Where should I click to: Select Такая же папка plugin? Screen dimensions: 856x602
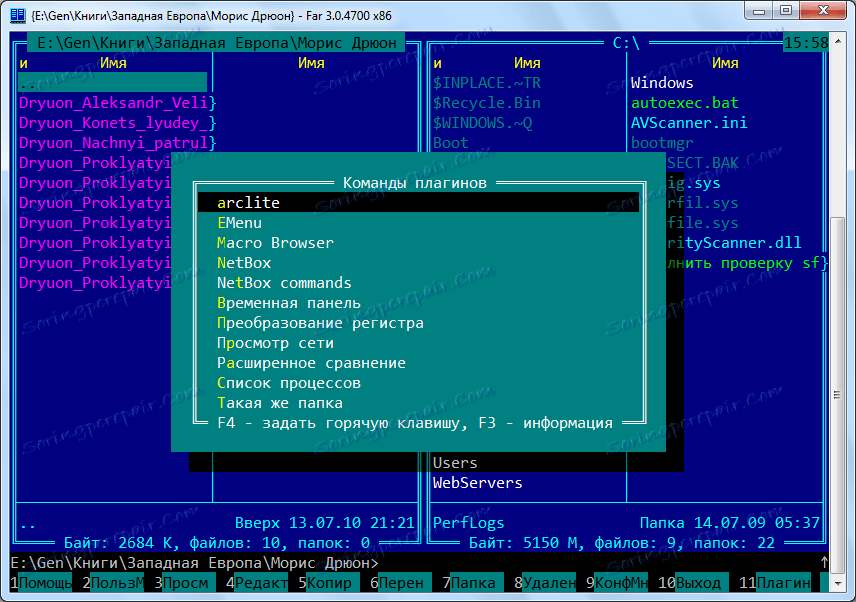click(280, 403)
